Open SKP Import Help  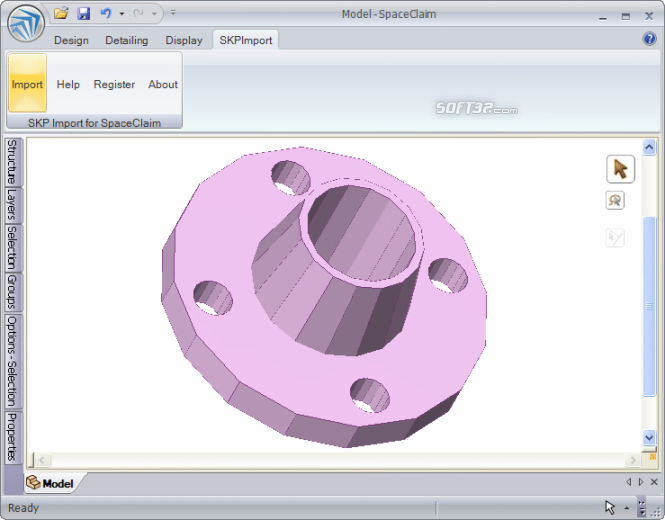68,84
